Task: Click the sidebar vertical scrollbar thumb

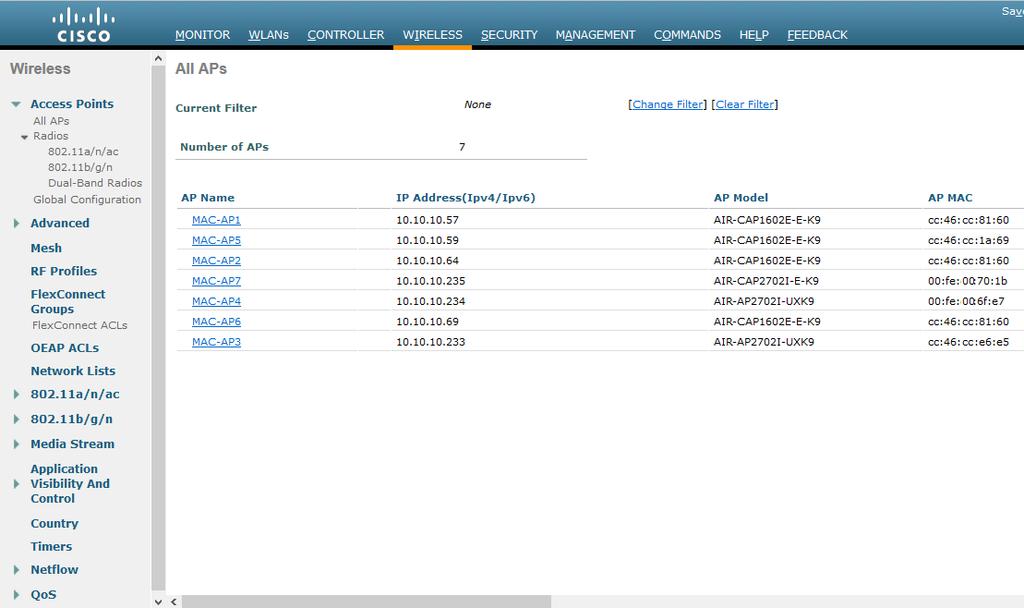Action: tap(157, 327)
